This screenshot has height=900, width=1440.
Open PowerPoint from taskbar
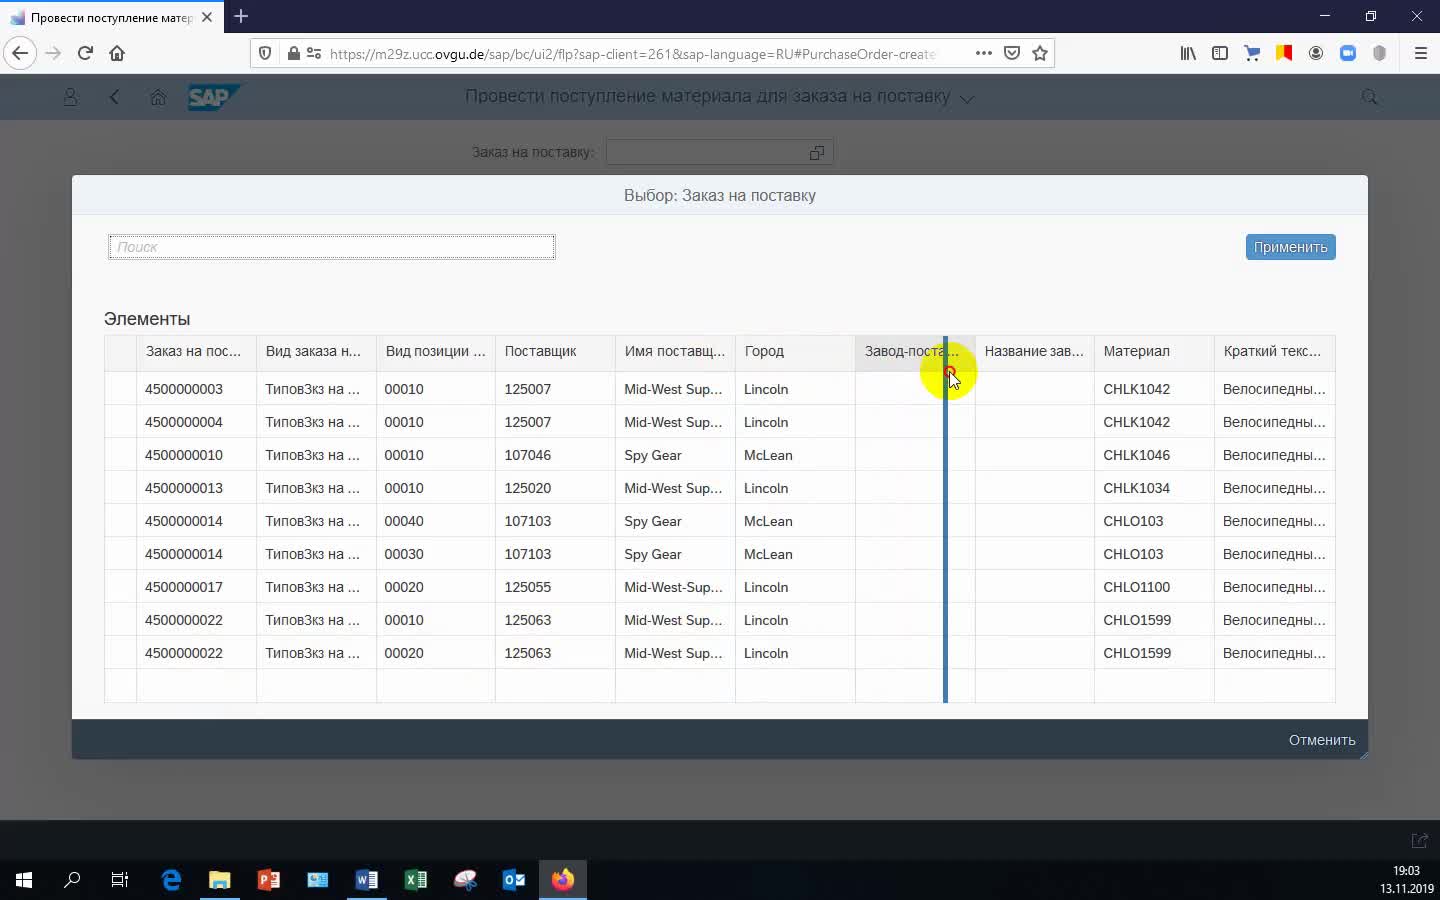(x=268, y=880)
